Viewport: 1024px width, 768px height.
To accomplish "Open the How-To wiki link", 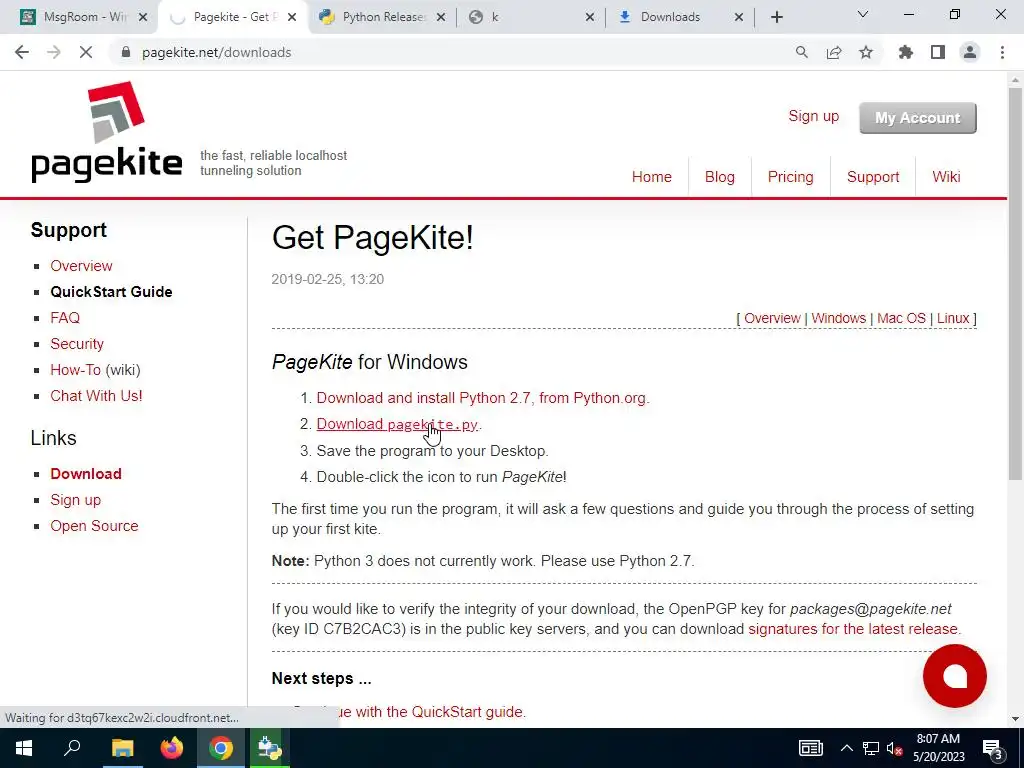I will (75, 370).
